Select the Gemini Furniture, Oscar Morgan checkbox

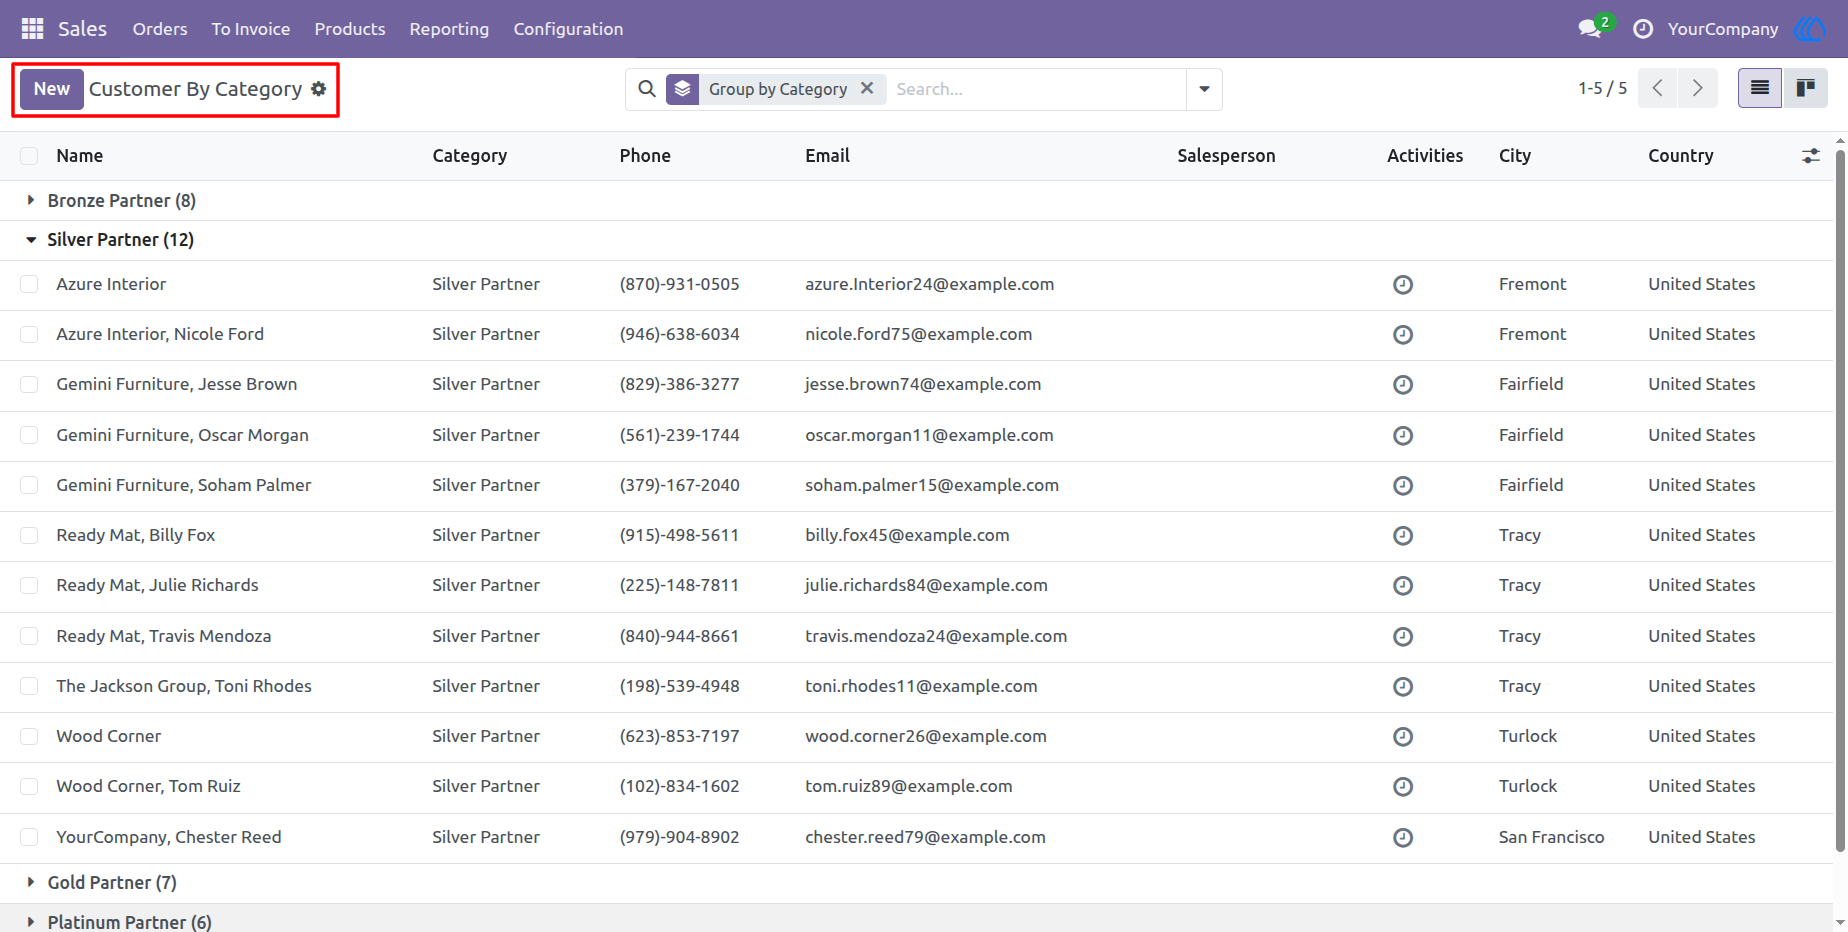[29, 435]
